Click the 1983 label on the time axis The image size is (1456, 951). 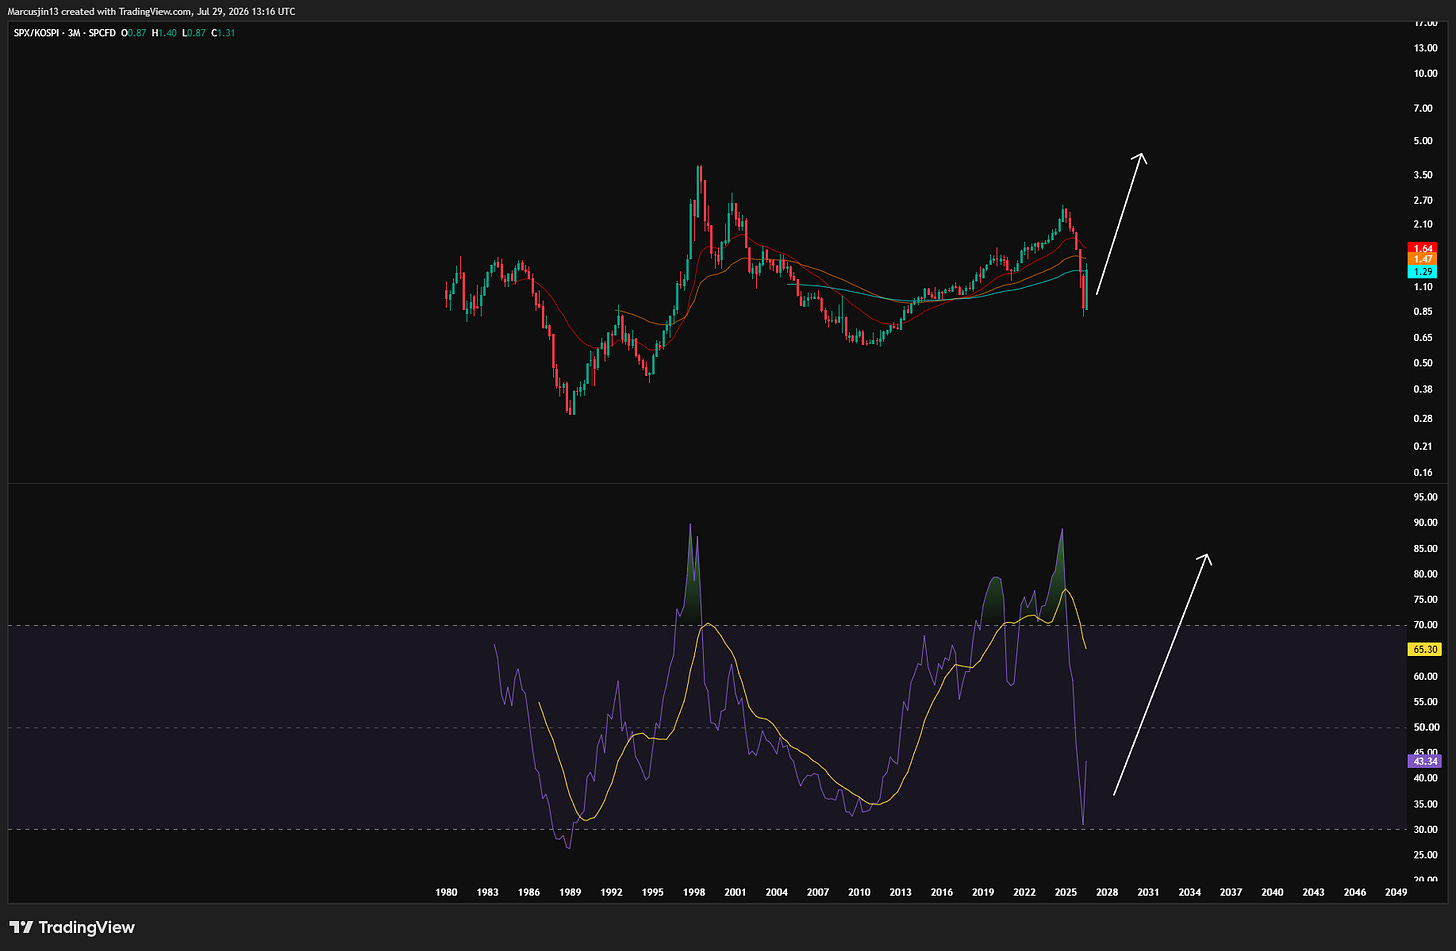pos(487,892)
